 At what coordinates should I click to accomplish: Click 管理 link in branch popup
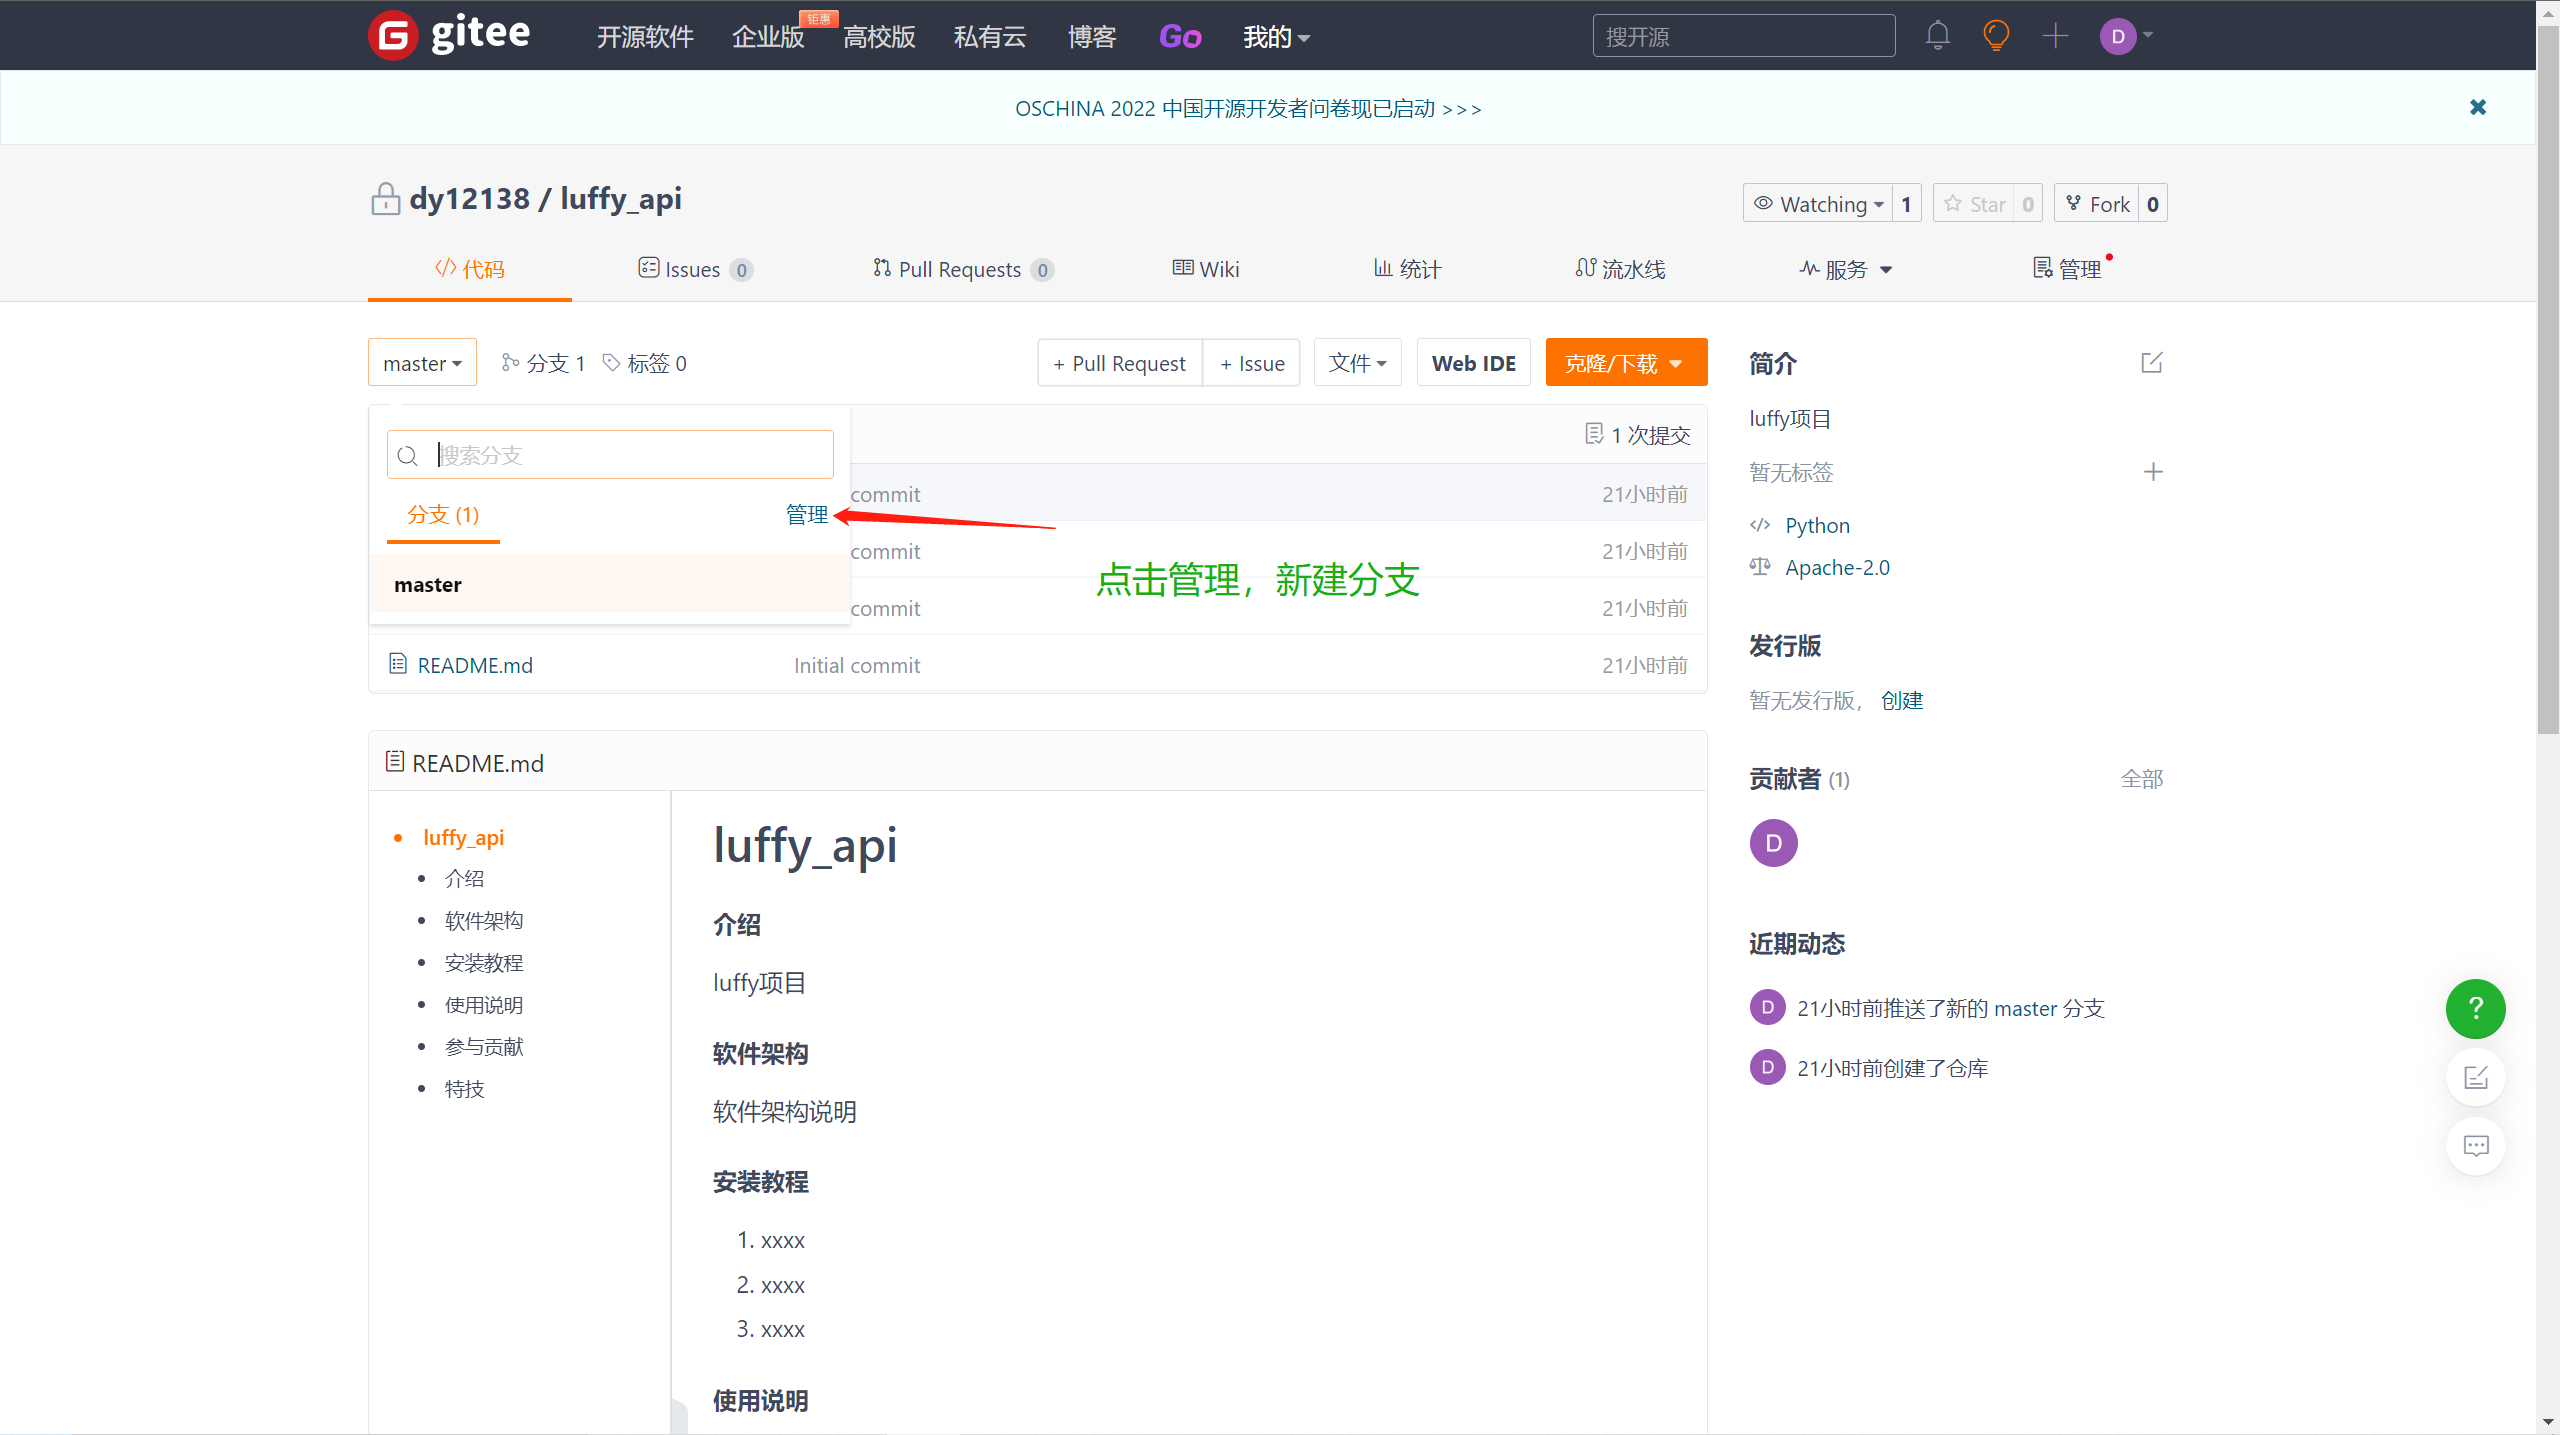click(806, 514)
